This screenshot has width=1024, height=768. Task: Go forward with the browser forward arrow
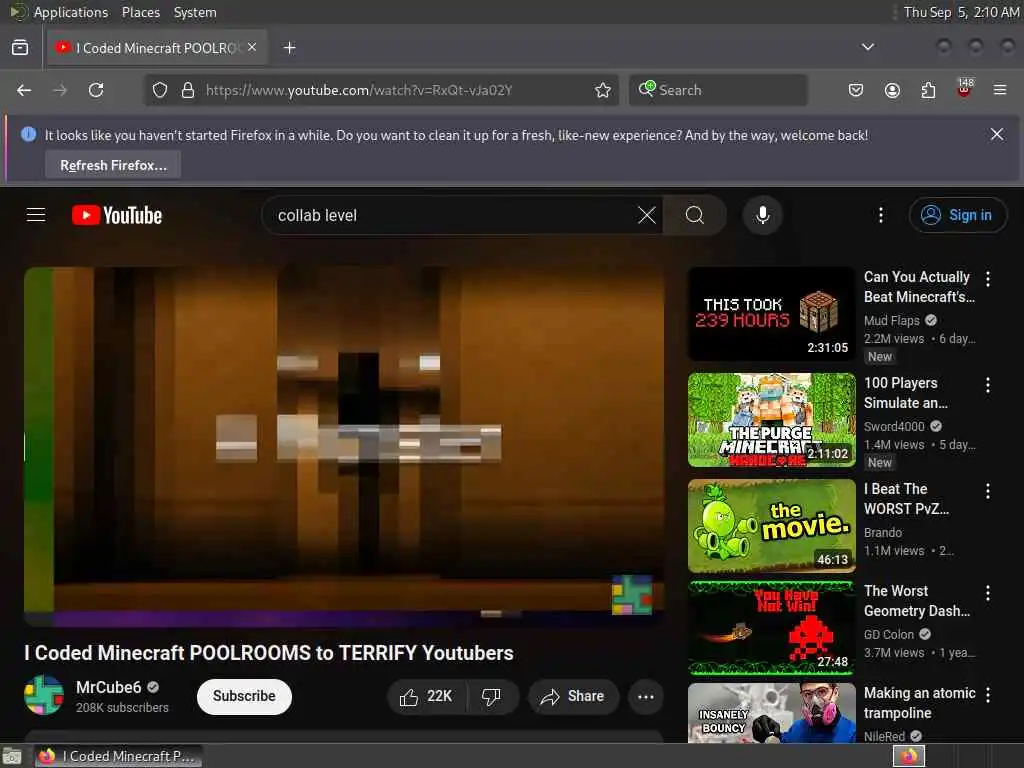pos(60,90)
